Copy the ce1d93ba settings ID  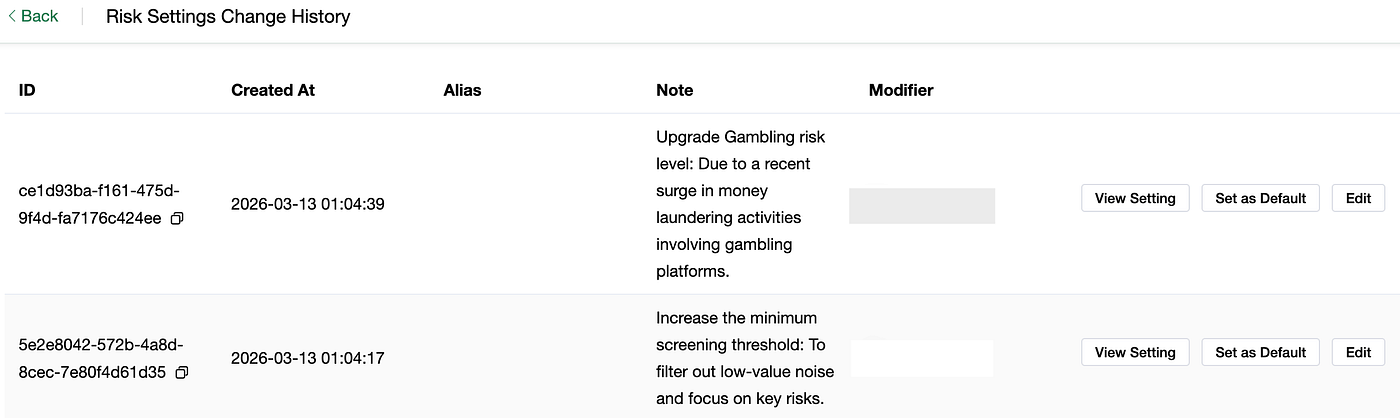click(177, 218)
